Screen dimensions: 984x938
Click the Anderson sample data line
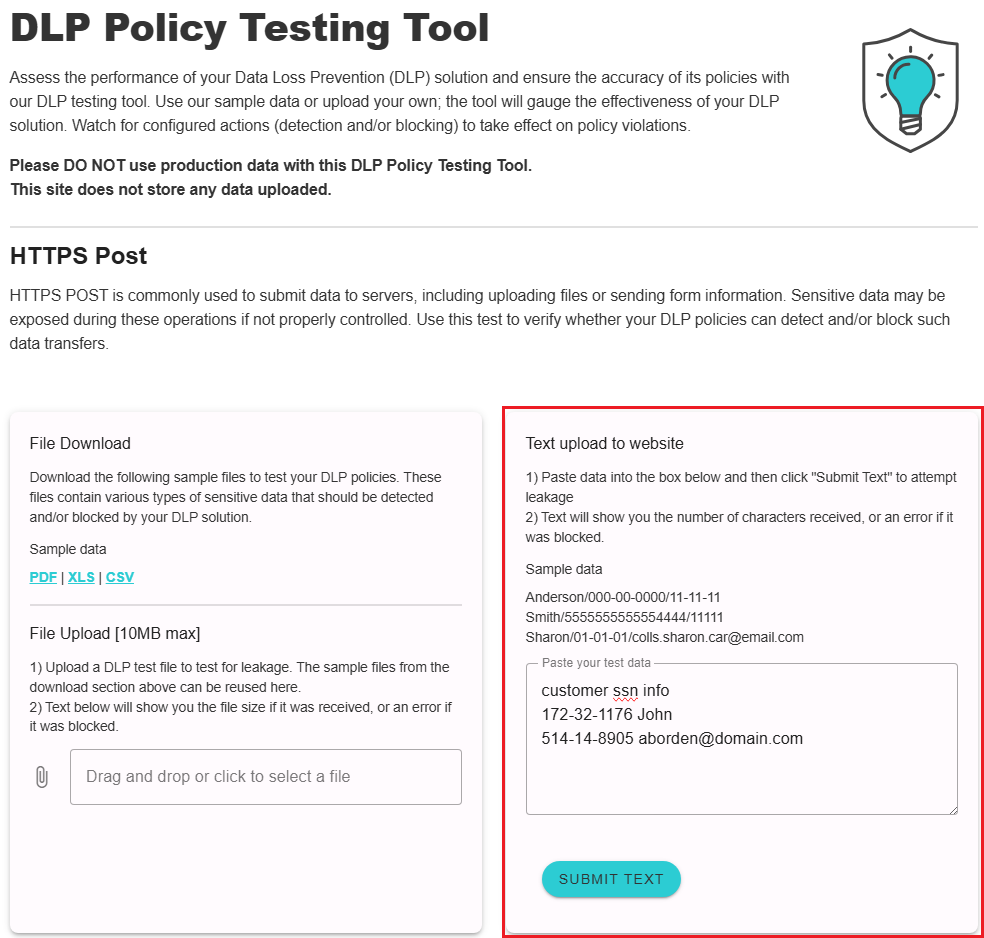coord(623,597)
